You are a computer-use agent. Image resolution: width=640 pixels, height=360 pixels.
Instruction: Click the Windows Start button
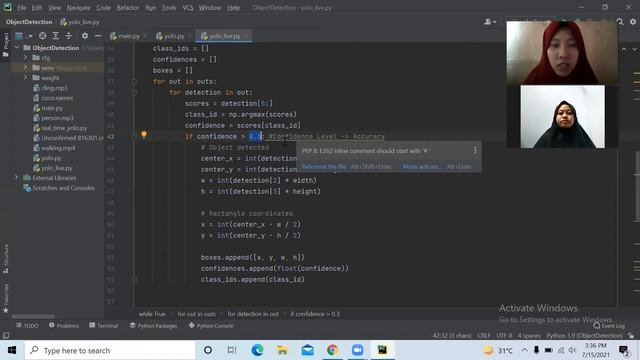click(x=12, y=350)
